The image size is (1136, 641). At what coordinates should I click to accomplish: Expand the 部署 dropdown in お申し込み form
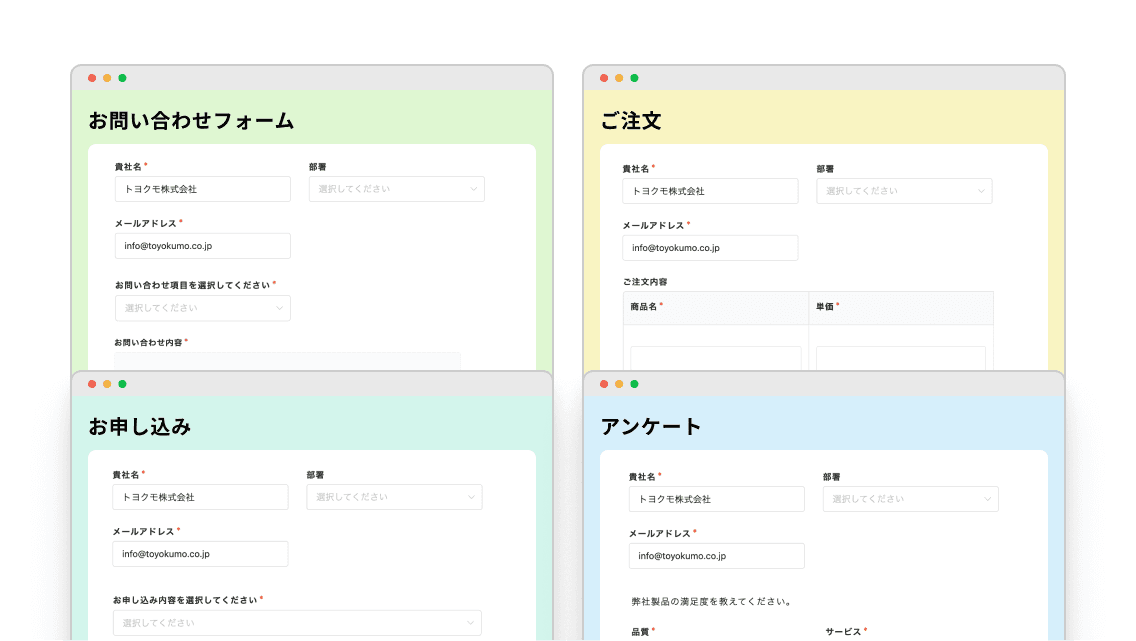(x=394, y=497)
